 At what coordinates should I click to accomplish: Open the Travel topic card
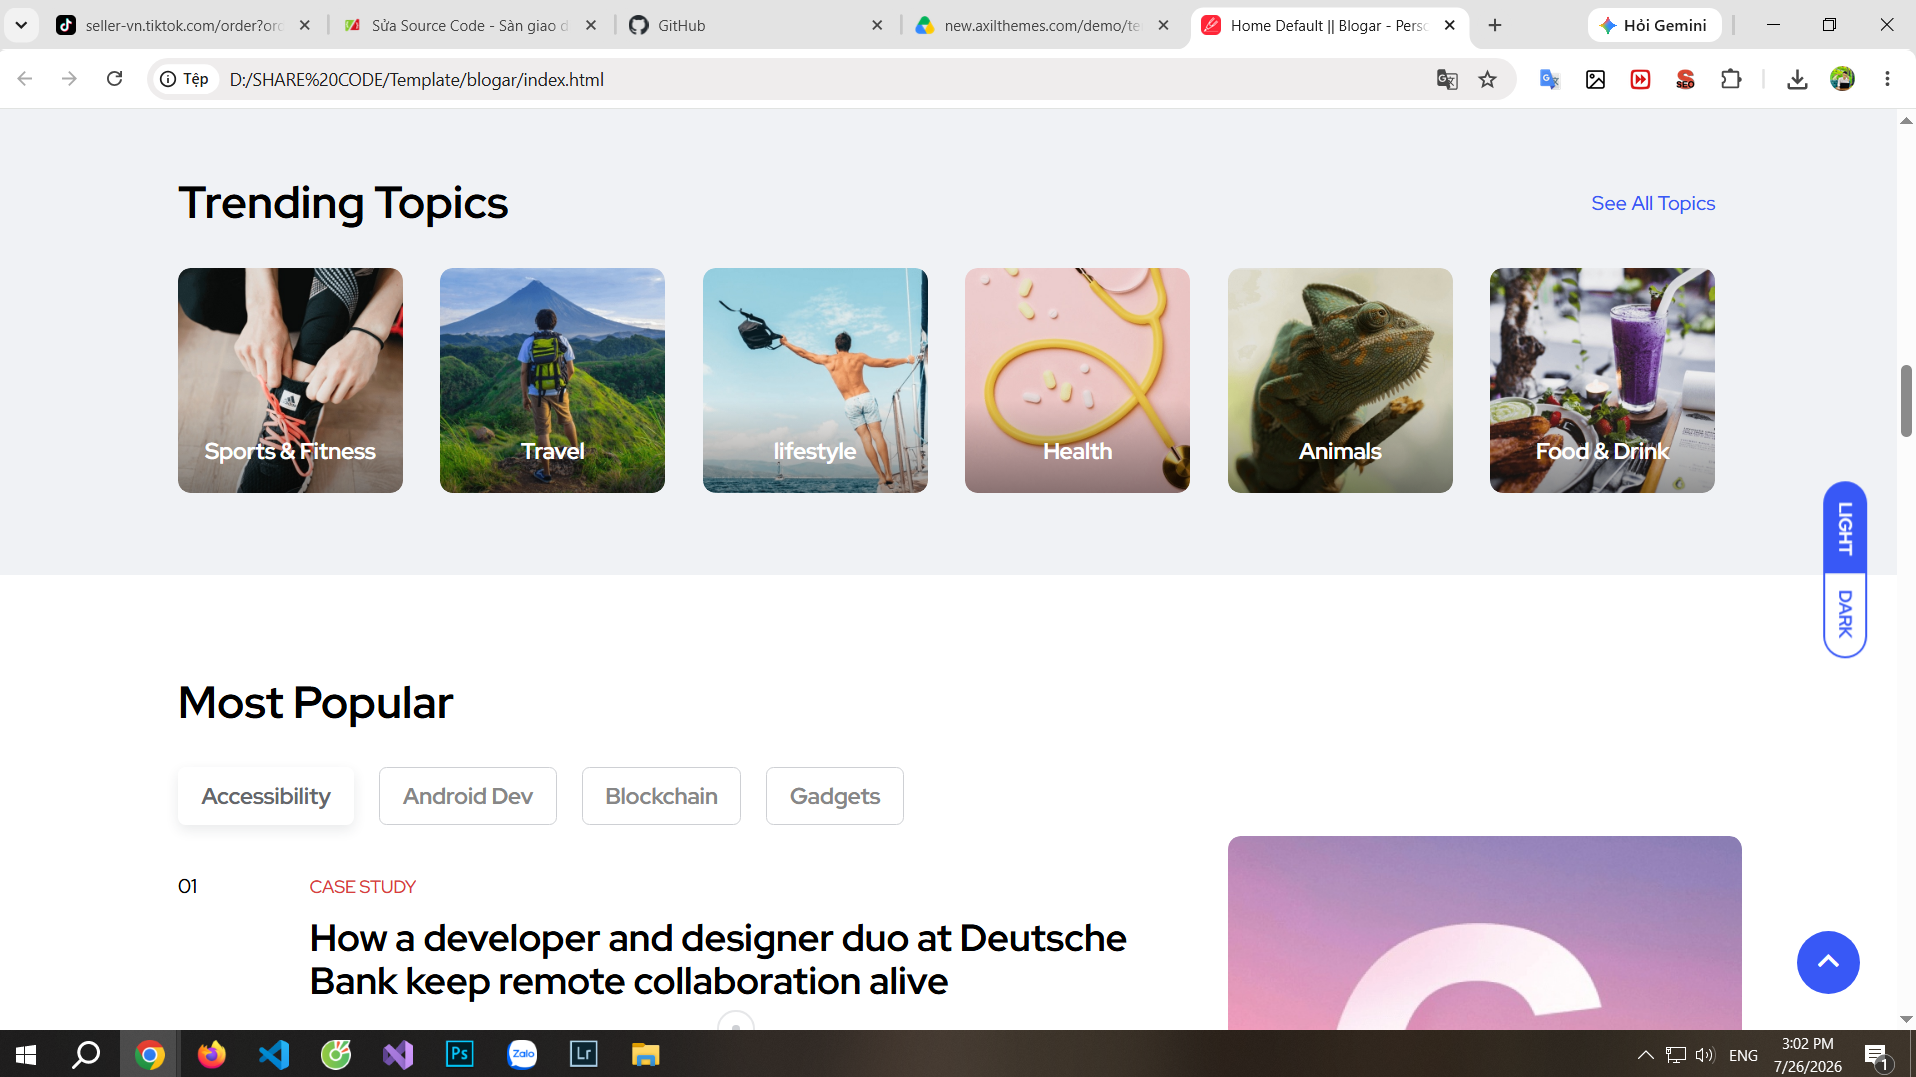[x=552, y=380]
